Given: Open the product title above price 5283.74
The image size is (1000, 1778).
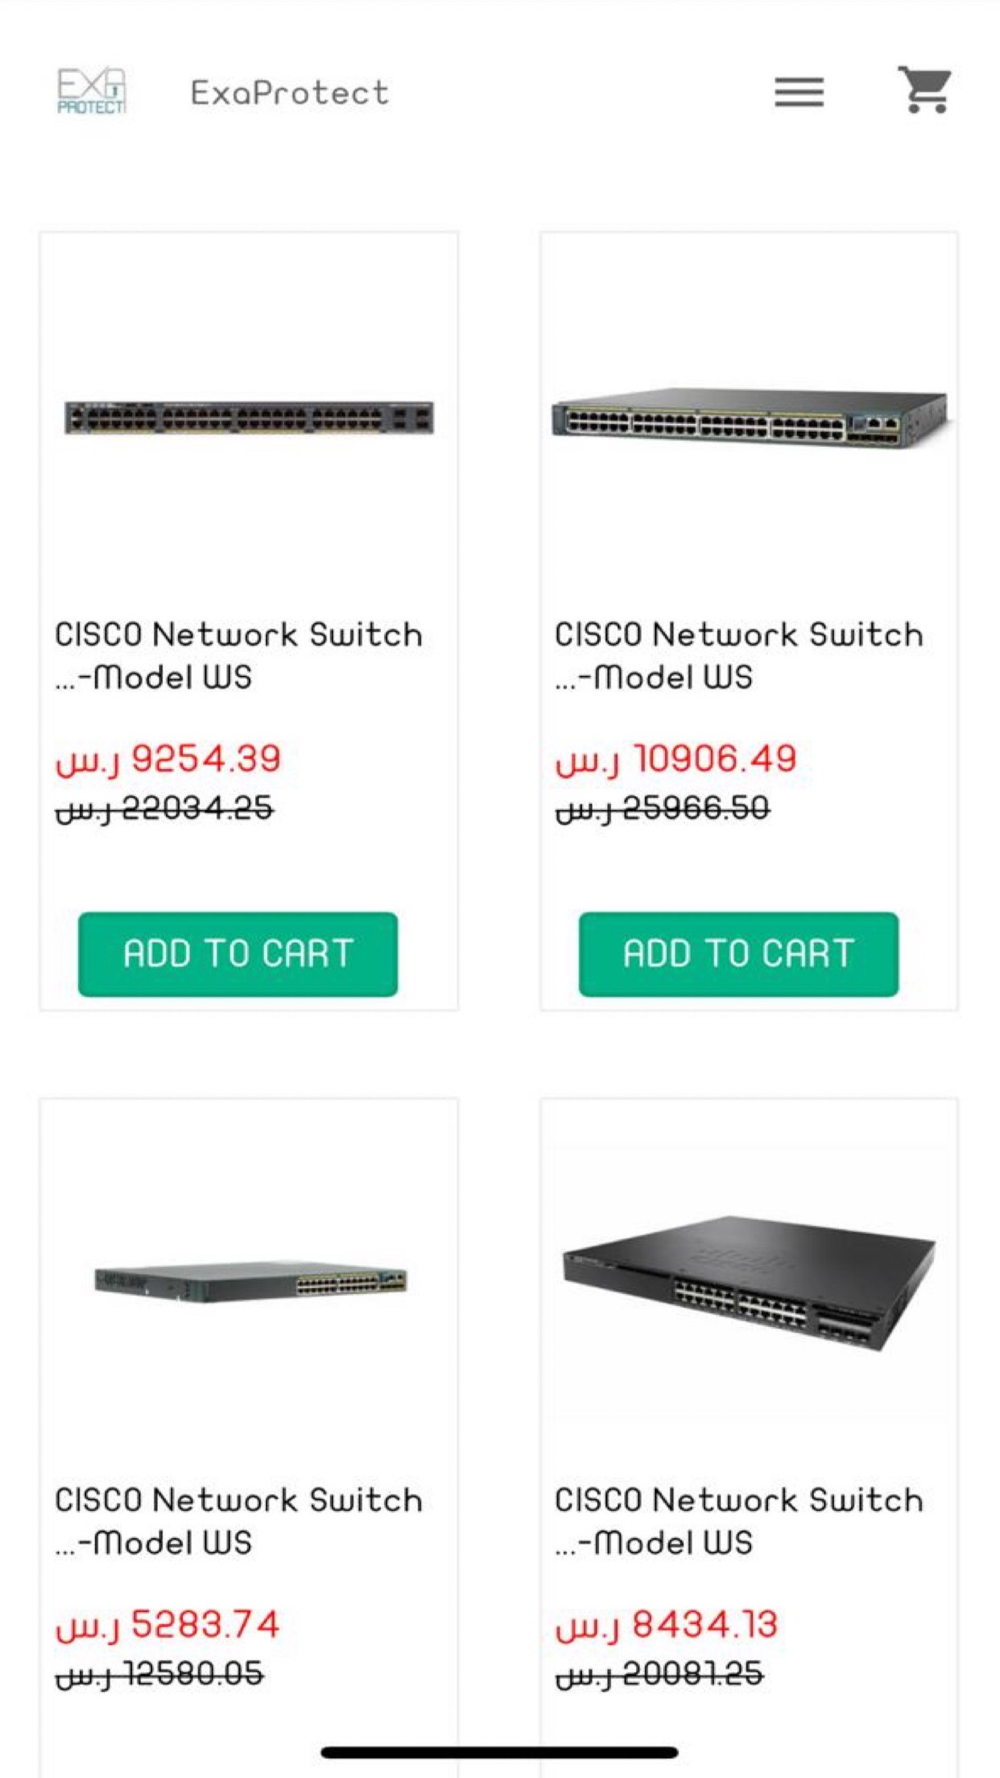Looking at the screenshot, I should (239, 1521).
